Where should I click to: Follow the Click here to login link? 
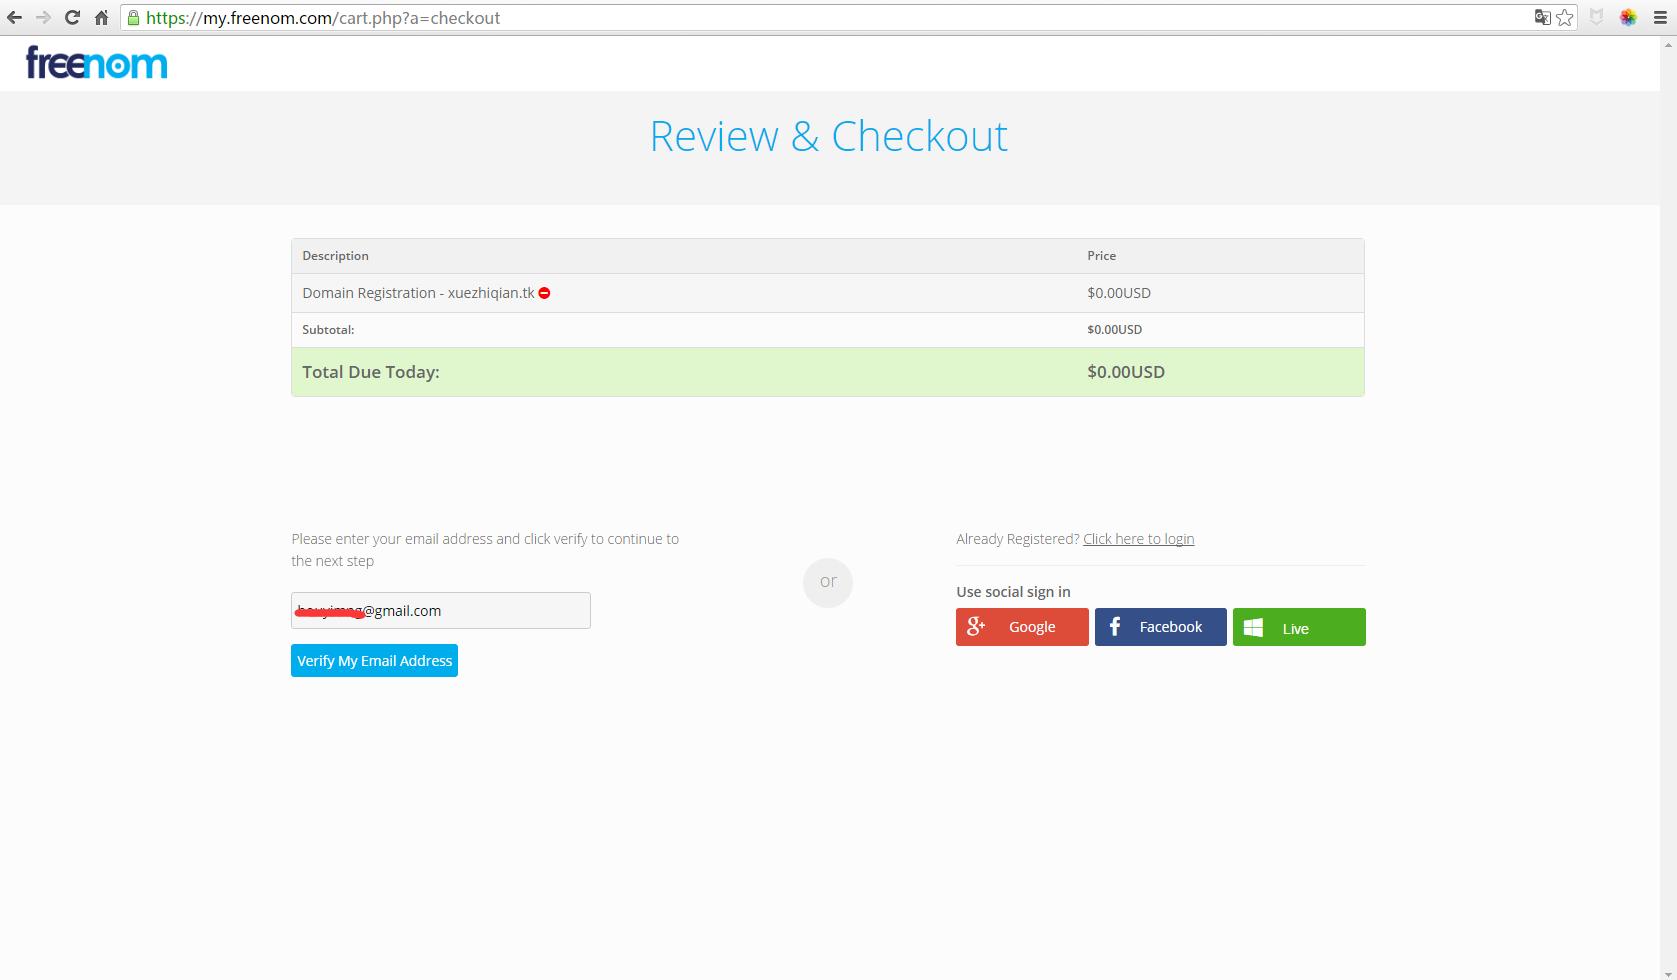1138,539
